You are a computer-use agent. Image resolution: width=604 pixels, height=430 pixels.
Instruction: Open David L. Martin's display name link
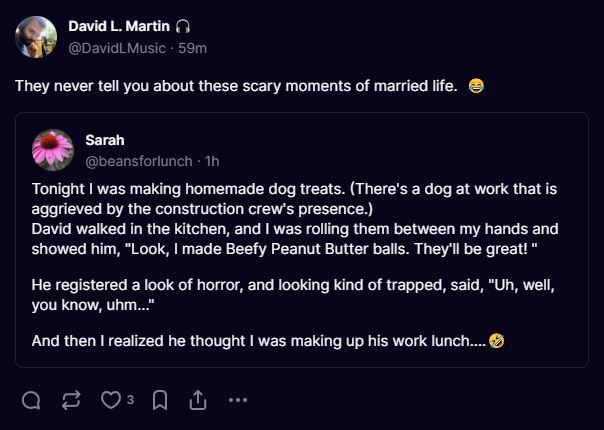click(119, 26)
